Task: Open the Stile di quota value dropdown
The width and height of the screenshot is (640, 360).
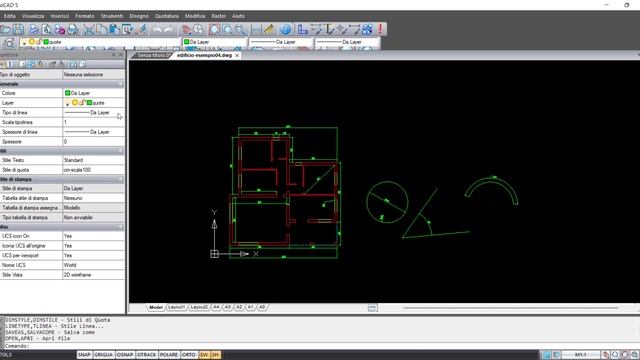Action: point(93,170)
